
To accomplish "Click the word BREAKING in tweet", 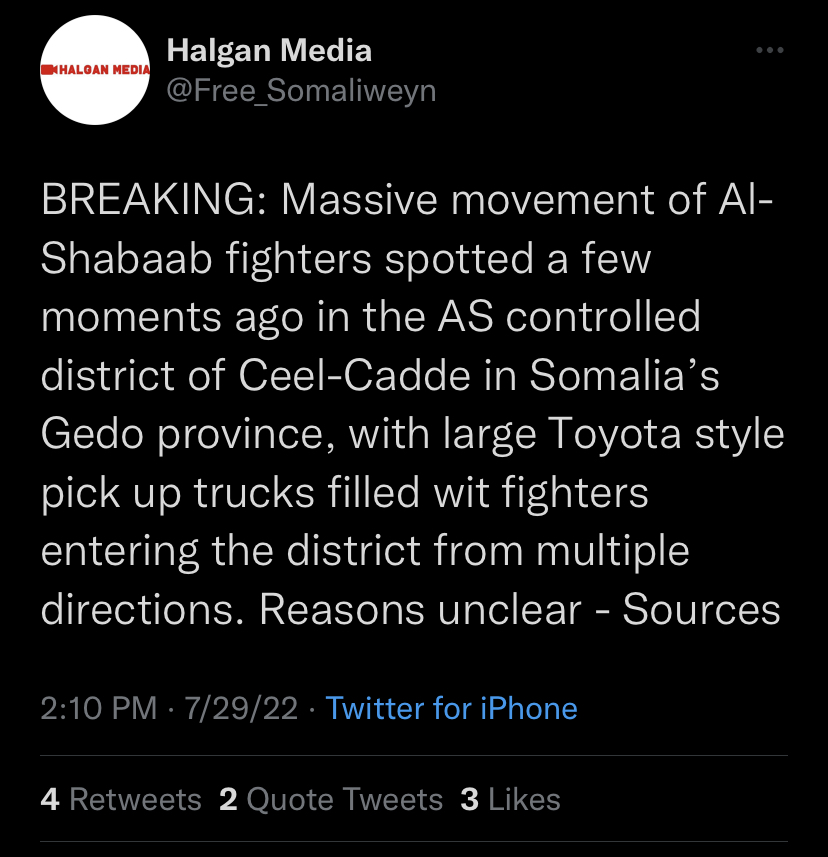I will 148,199.
